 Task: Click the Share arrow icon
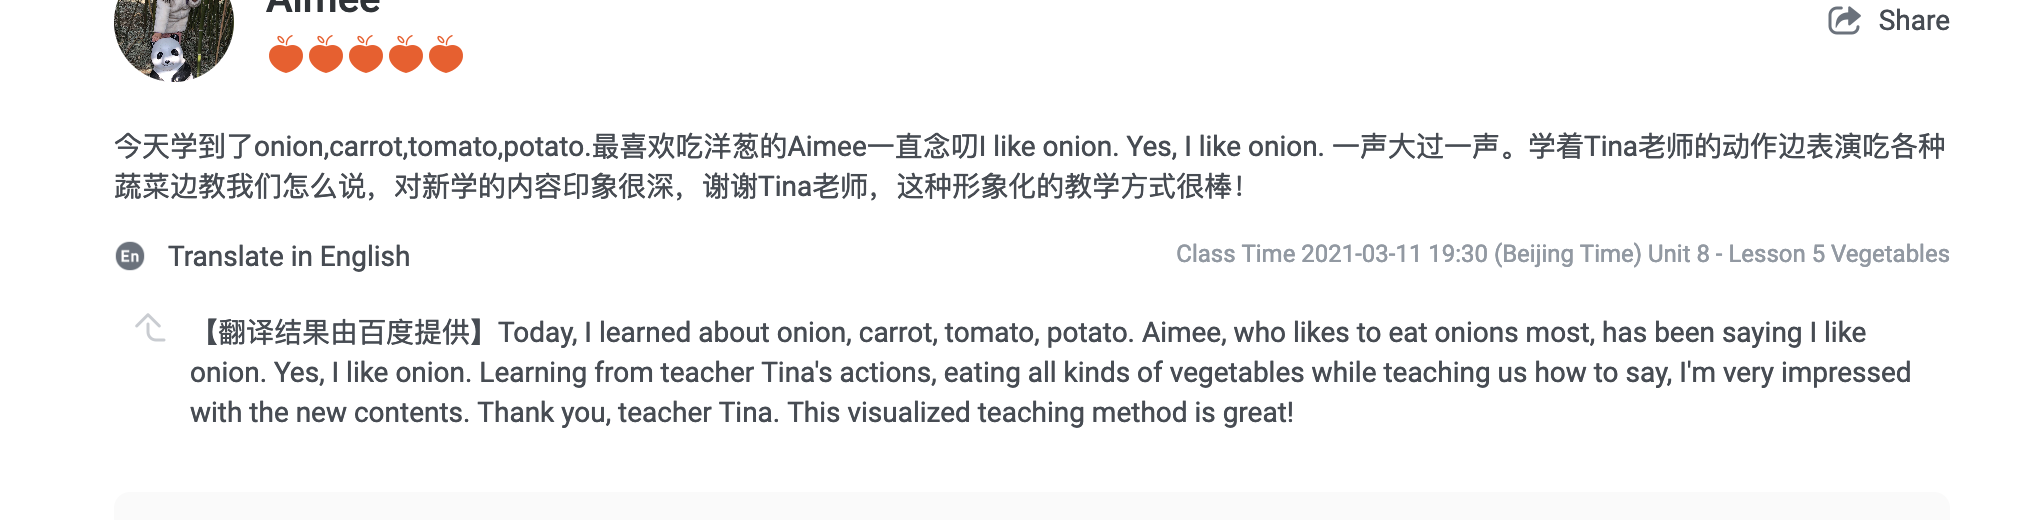(x=1843, y=20)
